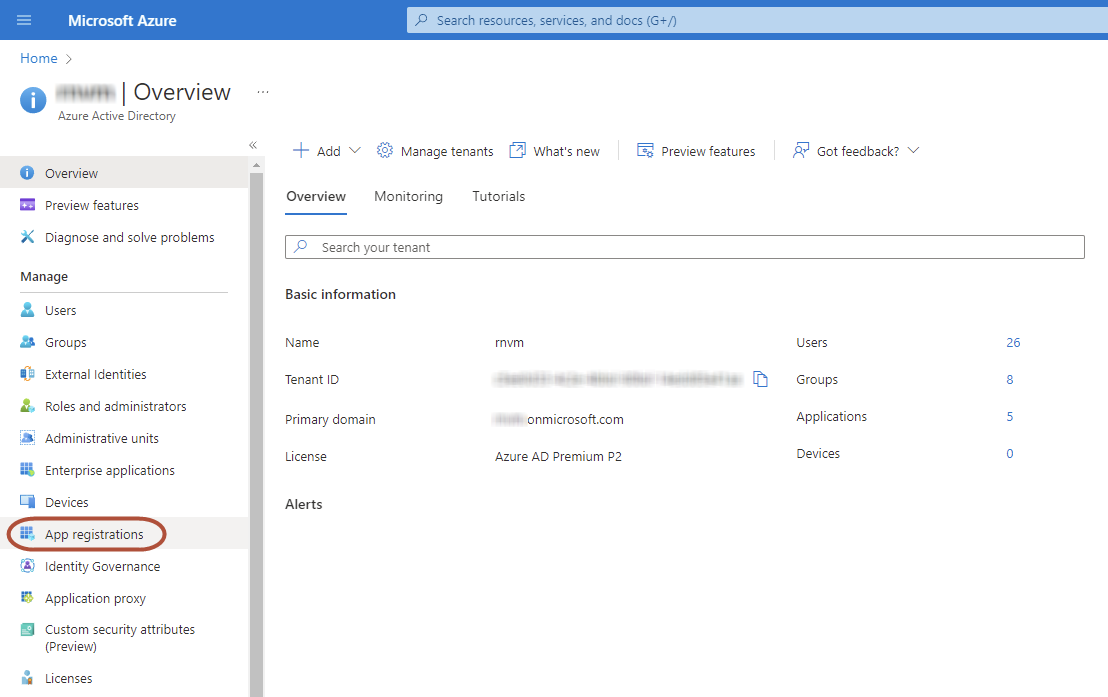Click the Overview info icon in sidebar

pos(27,173)
